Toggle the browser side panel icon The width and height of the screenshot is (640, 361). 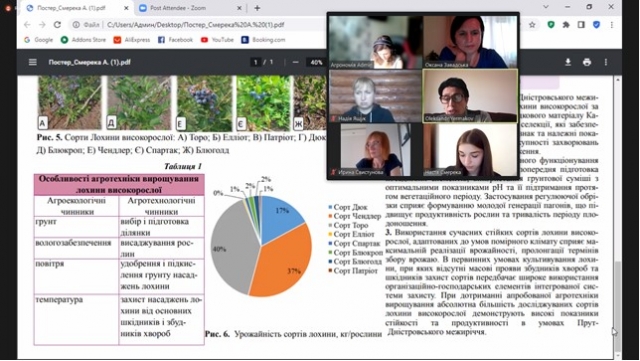581,25
